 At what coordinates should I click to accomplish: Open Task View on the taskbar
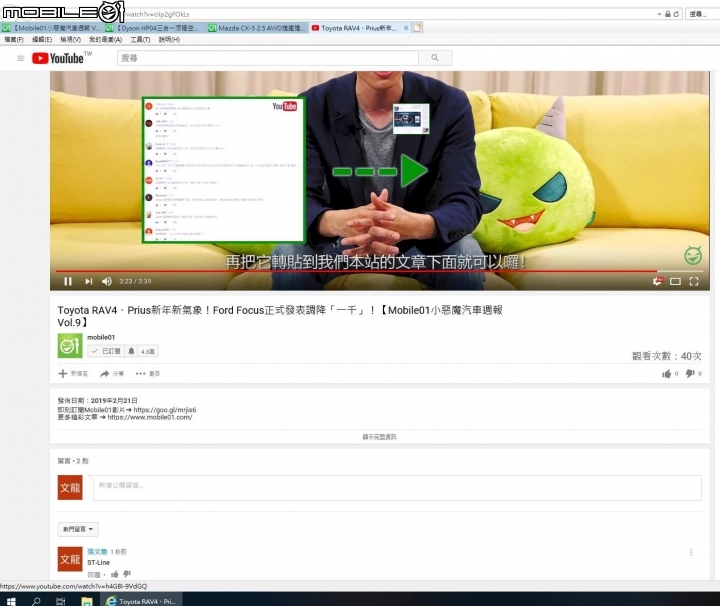(61, 601)
